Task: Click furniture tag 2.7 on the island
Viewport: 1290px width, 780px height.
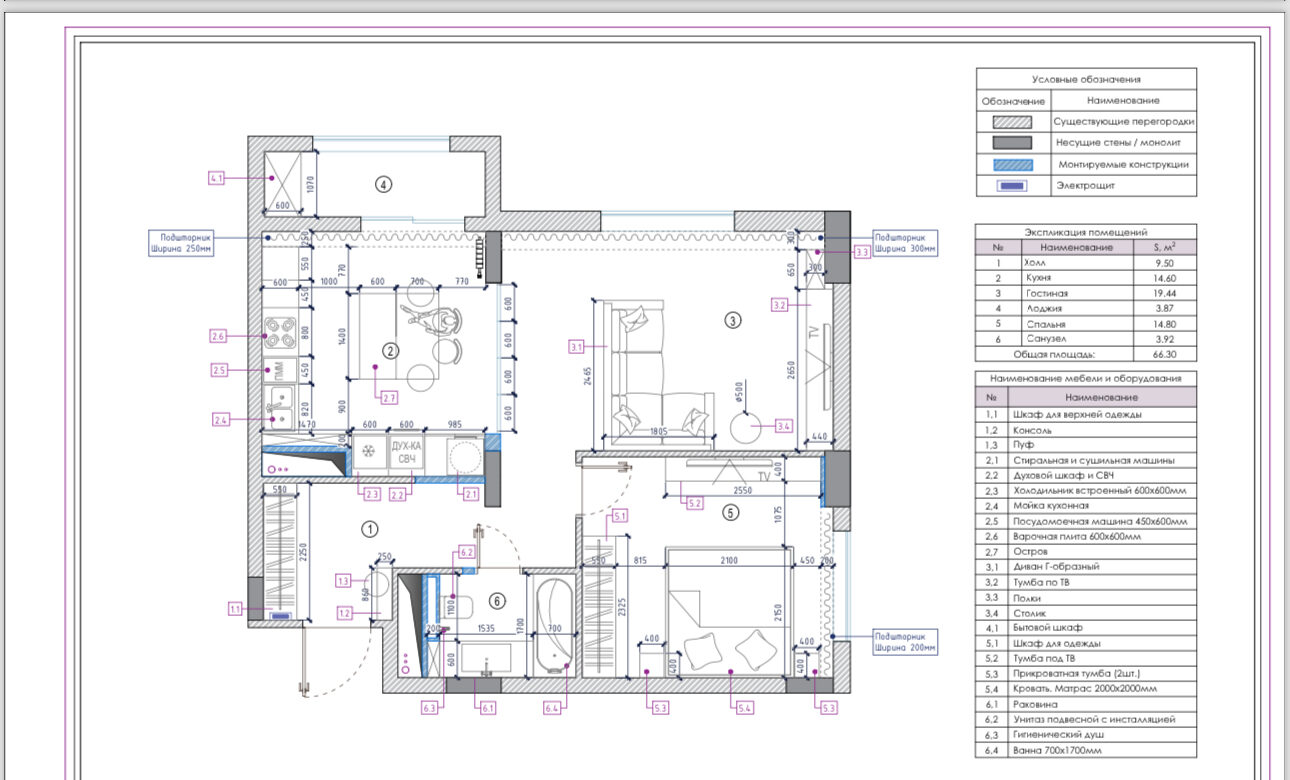Action: coord(389,397)
